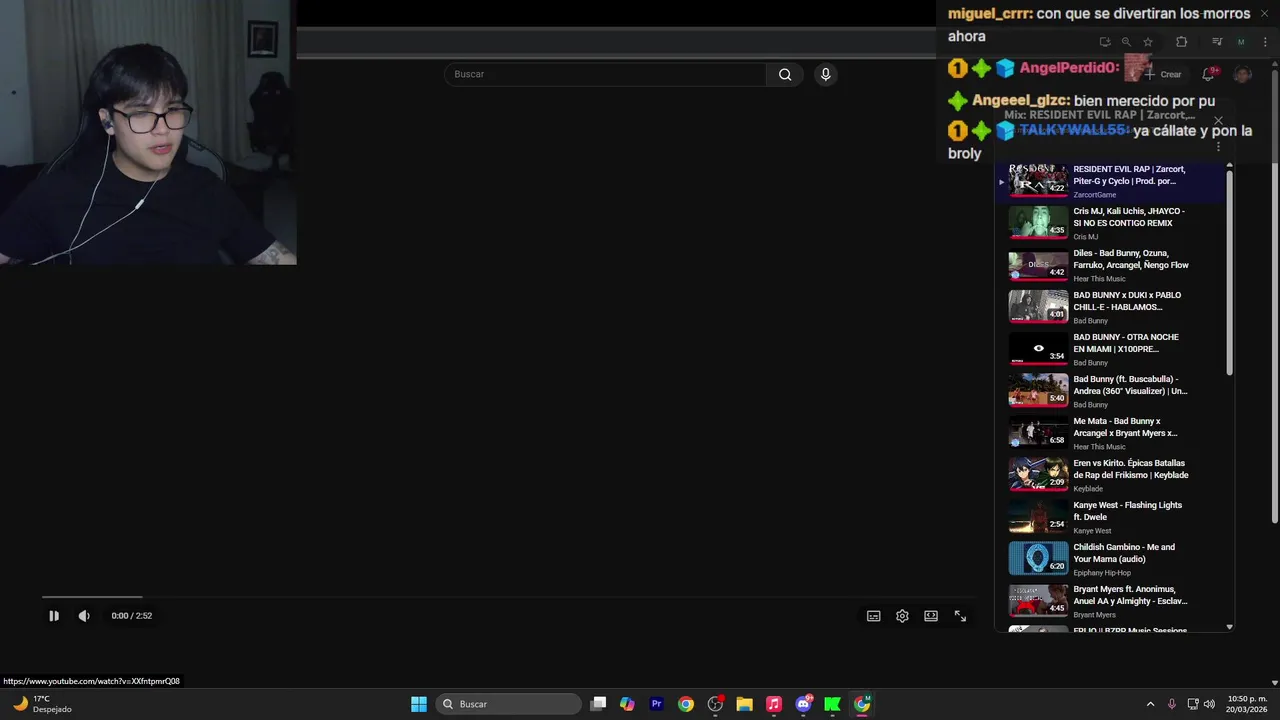Image resolution: width=1280 pixels, height=720 pixels.
Task: Open Discord from the taskbar
Action: [803, 704]
